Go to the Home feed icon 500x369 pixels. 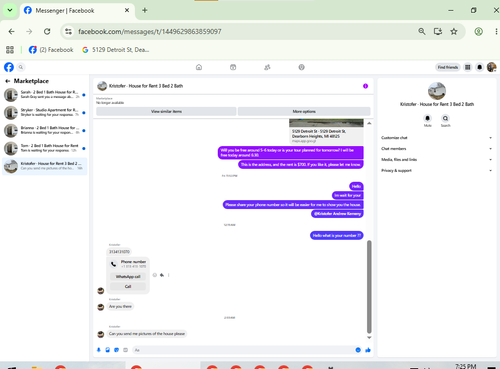199,67
